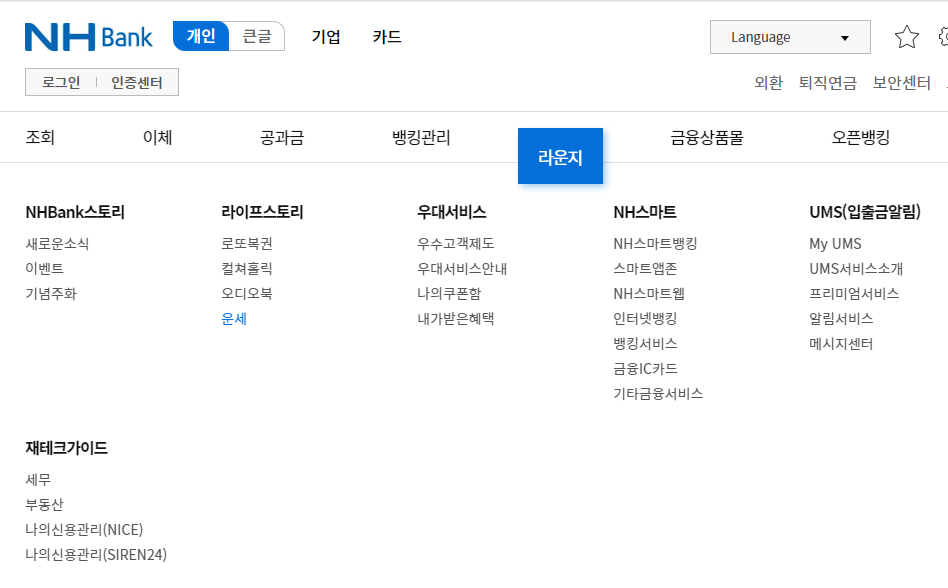The image size is (948, 588).
Task: Click the favorites star icon
Action: [x=906, y=37]
